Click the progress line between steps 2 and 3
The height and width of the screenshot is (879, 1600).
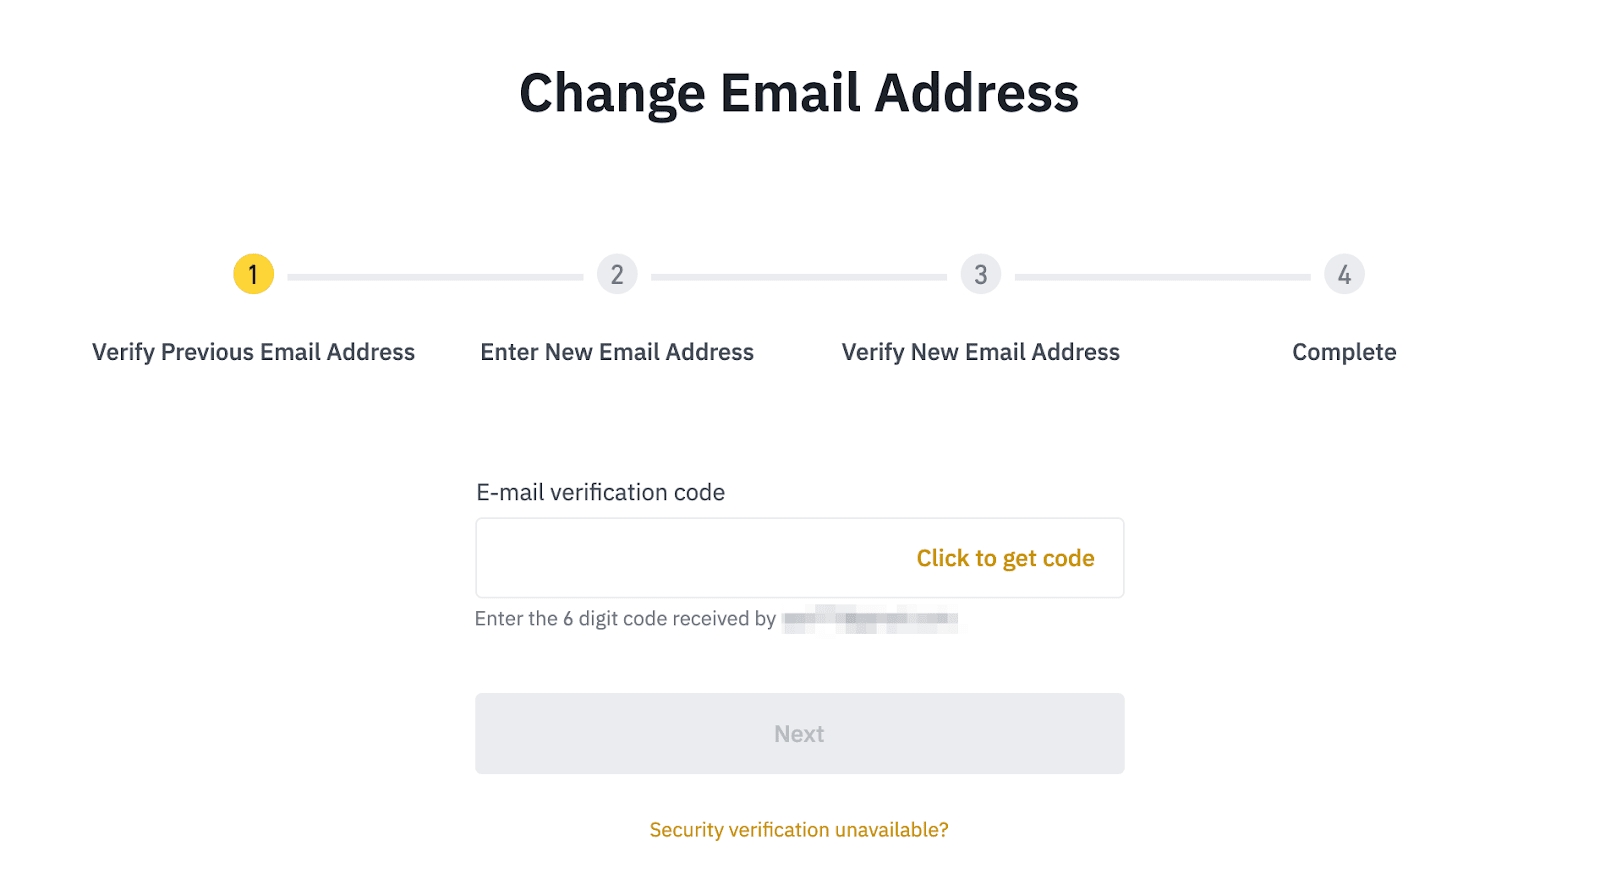[799, 277]
